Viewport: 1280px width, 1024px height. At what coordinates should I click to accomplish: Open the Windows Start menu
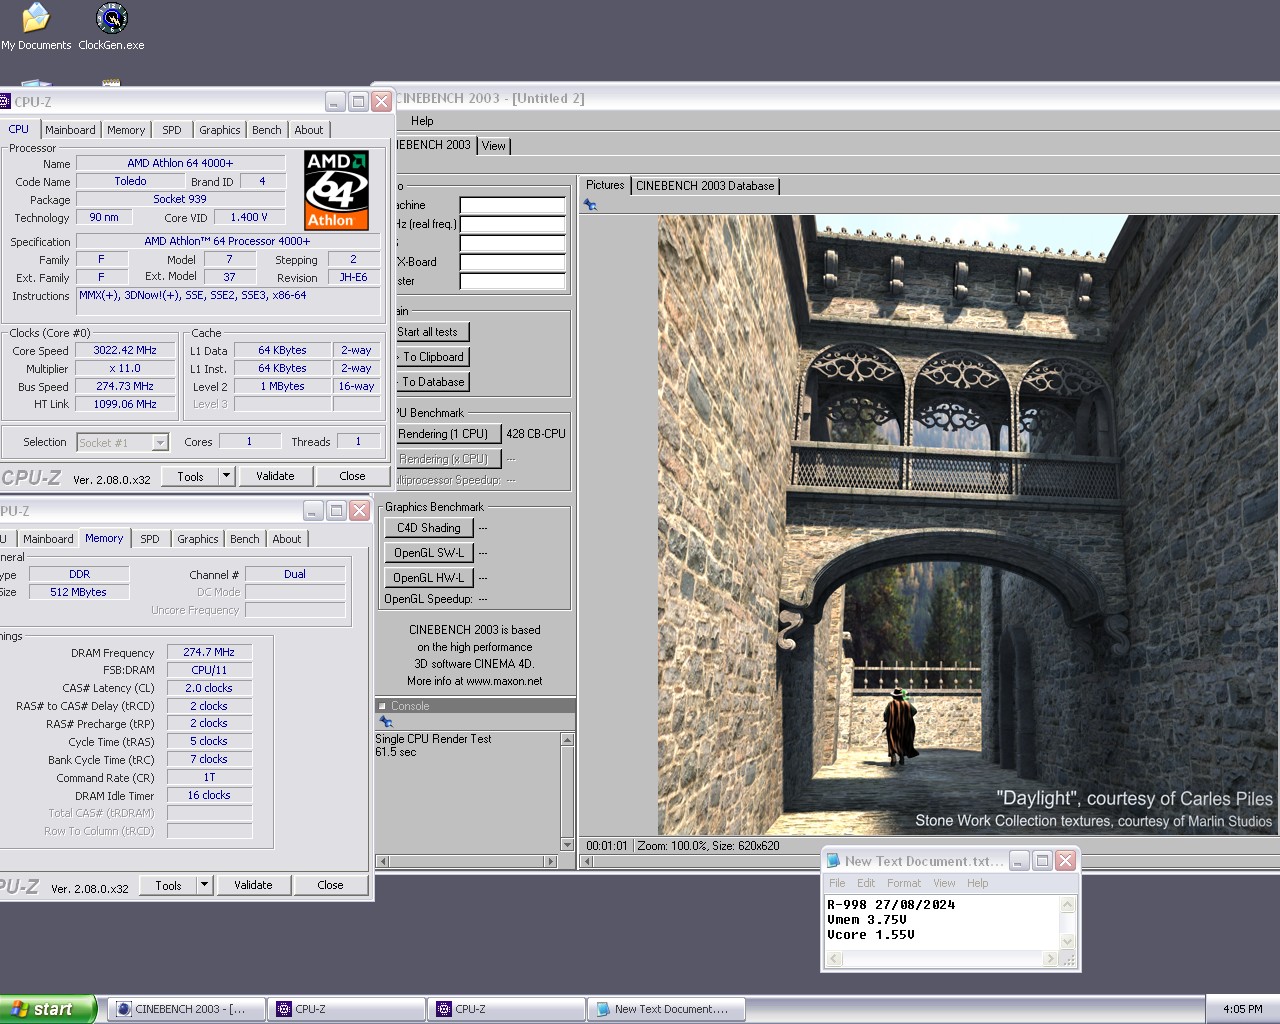48,1009
